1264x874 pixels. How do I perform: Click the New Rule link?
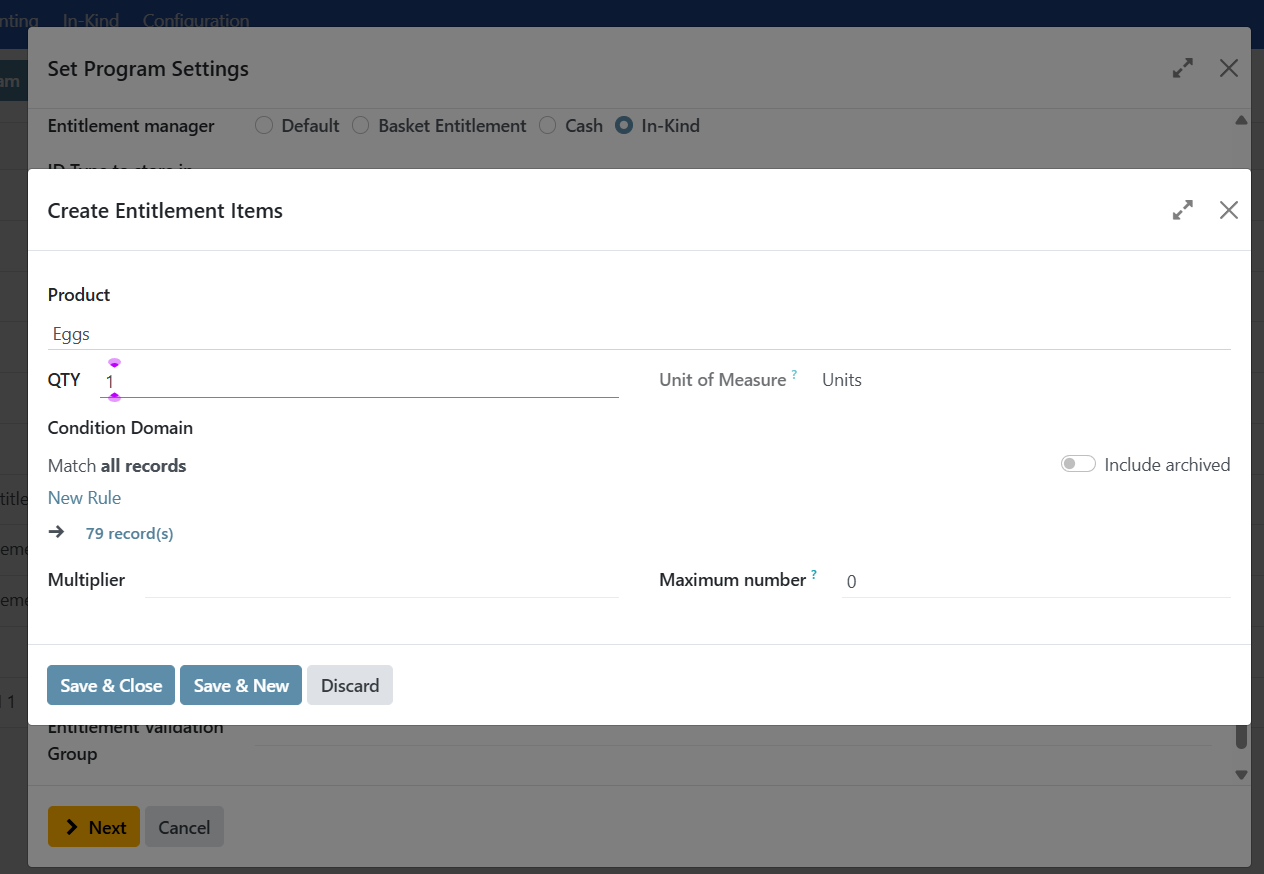(x=85, y=498)
